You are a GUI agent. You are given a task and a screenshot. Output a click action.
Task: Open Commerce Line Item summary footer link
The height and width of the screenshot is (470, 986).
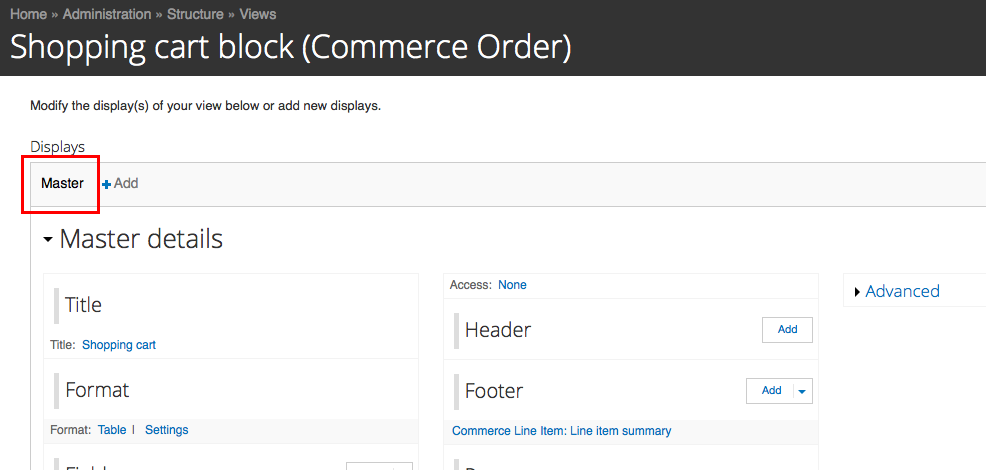[x=561, y=431]
